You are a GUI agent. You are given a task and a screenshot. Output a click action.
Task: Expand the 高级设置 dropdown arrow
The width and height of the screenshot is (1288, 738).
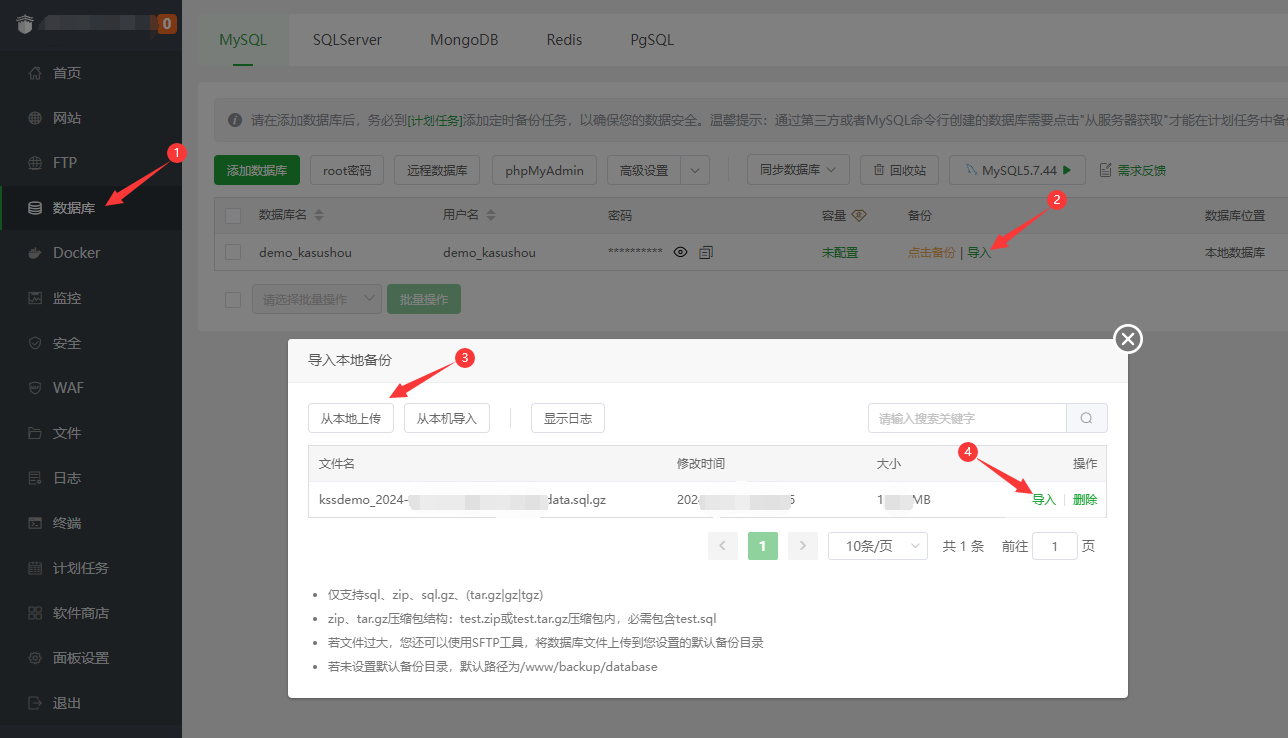point(695,170)
